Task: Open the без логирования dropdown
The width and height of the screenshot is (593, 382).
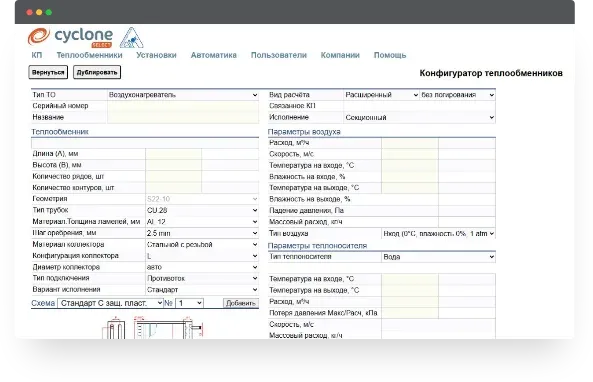Action: 458,95
